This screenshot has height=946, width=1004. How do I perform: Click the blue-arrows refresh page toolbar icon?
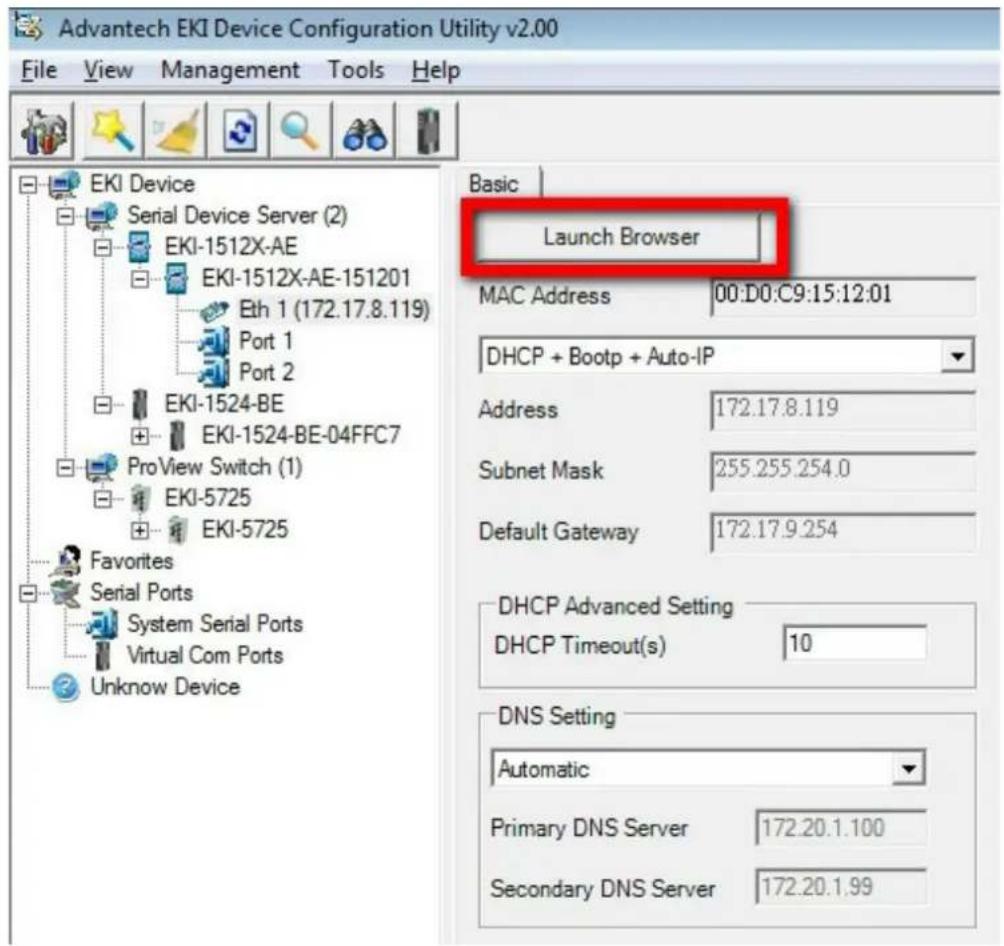point(239,131)
